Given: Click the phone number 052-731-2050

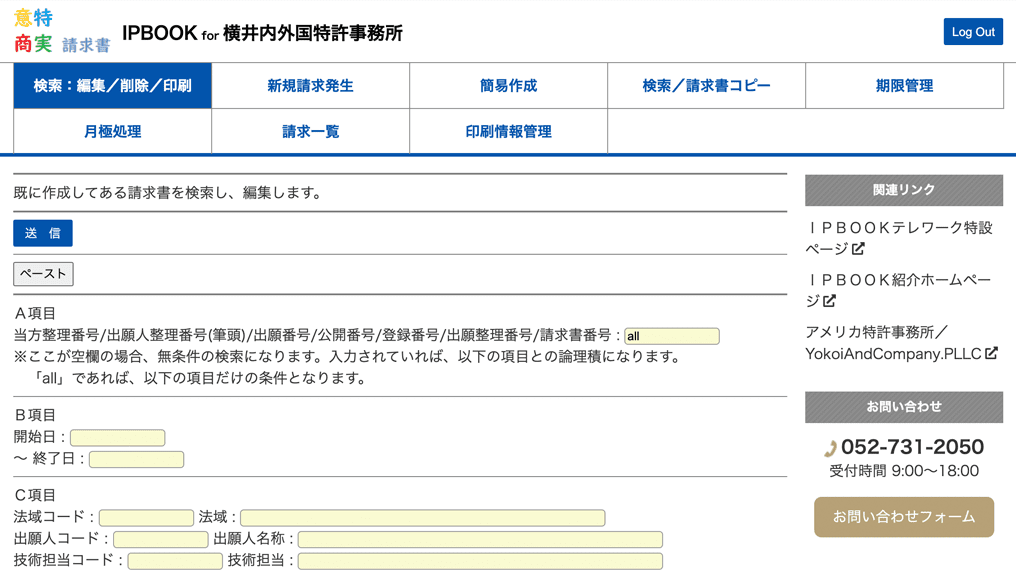Looking at the screenshot, I should point(912,447).
